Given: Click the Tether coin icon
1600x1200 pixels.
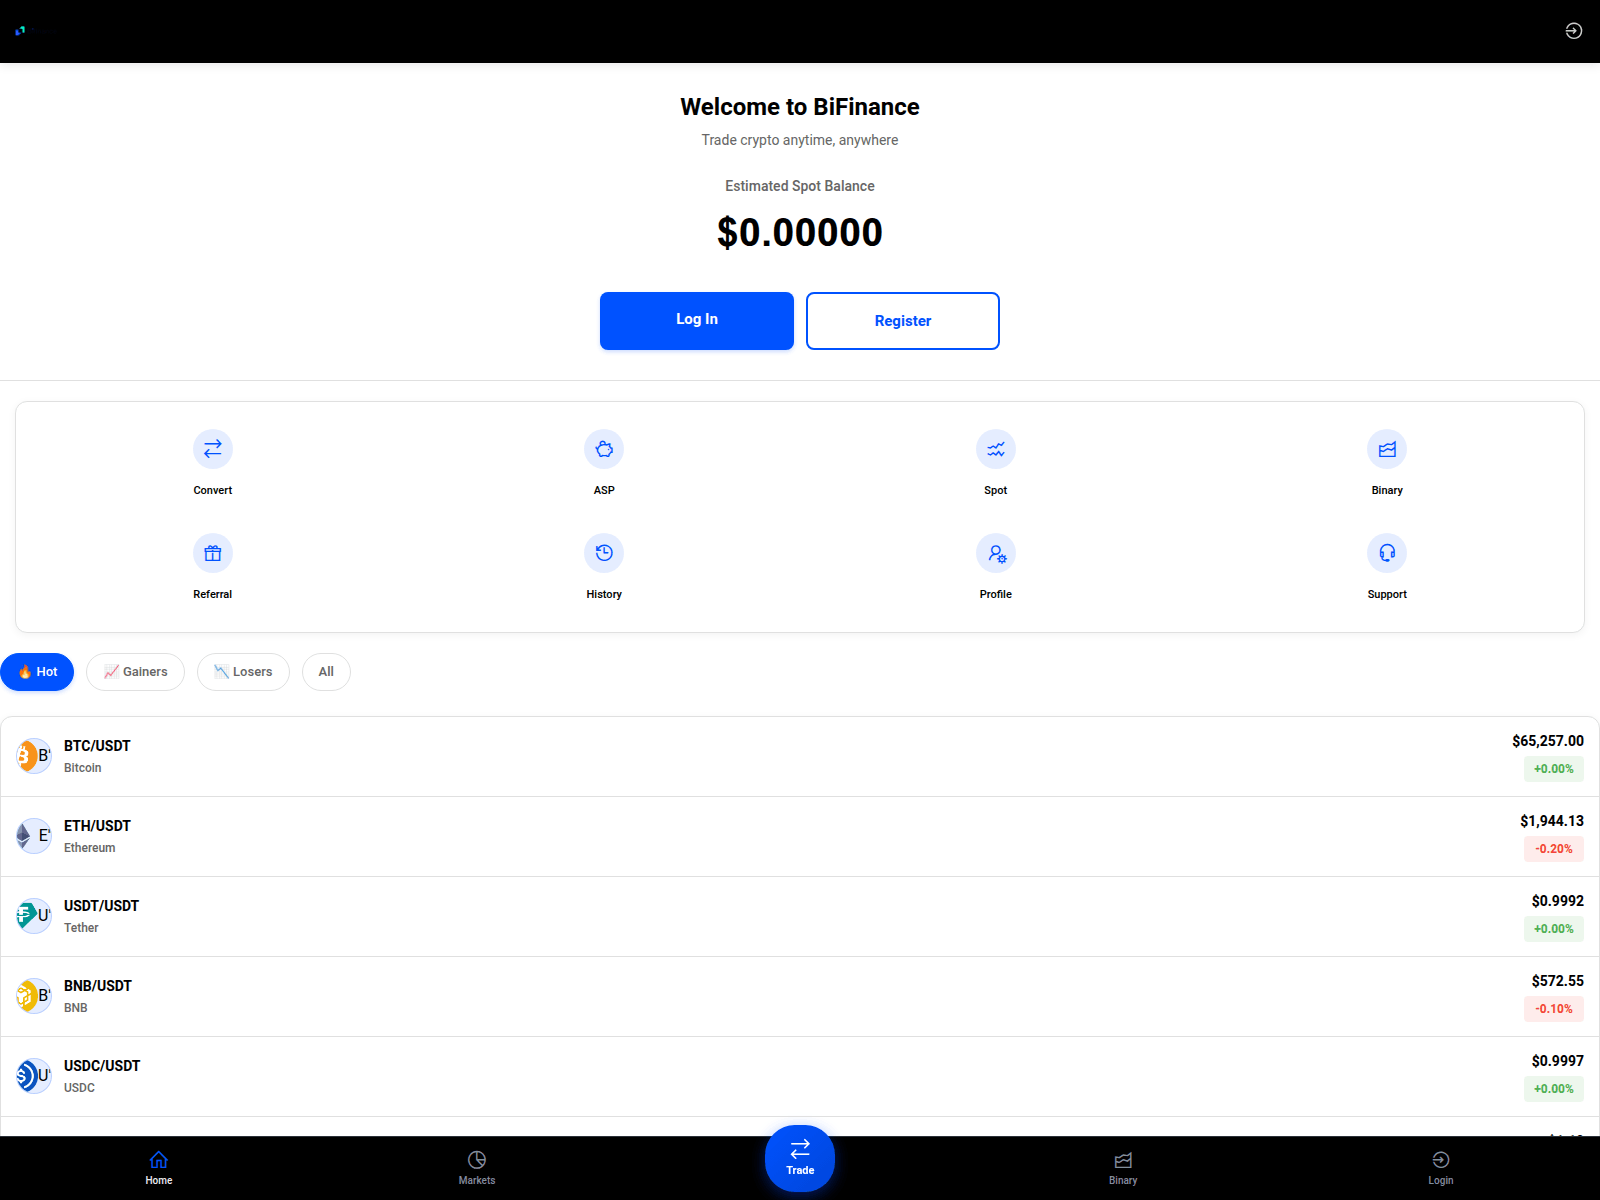Looking at the screenshot, I should (33, 916).
